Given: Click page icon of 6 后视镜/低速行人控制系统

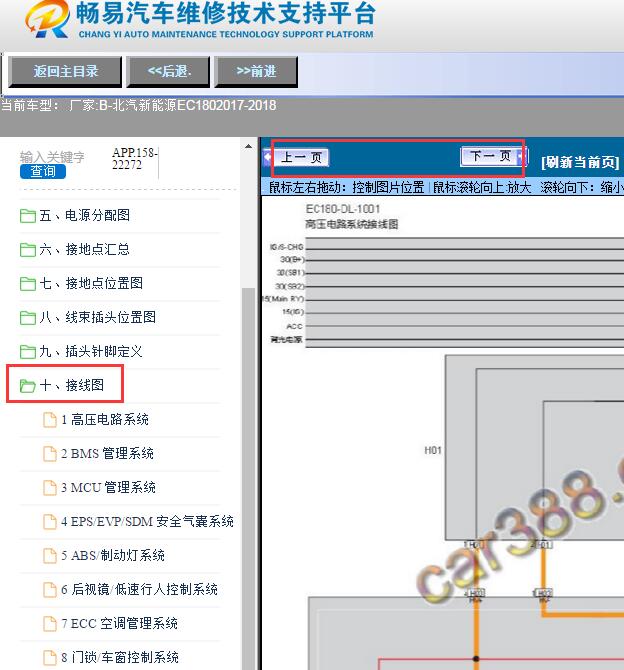Looking at the screenshot, I should pos(50,590).
